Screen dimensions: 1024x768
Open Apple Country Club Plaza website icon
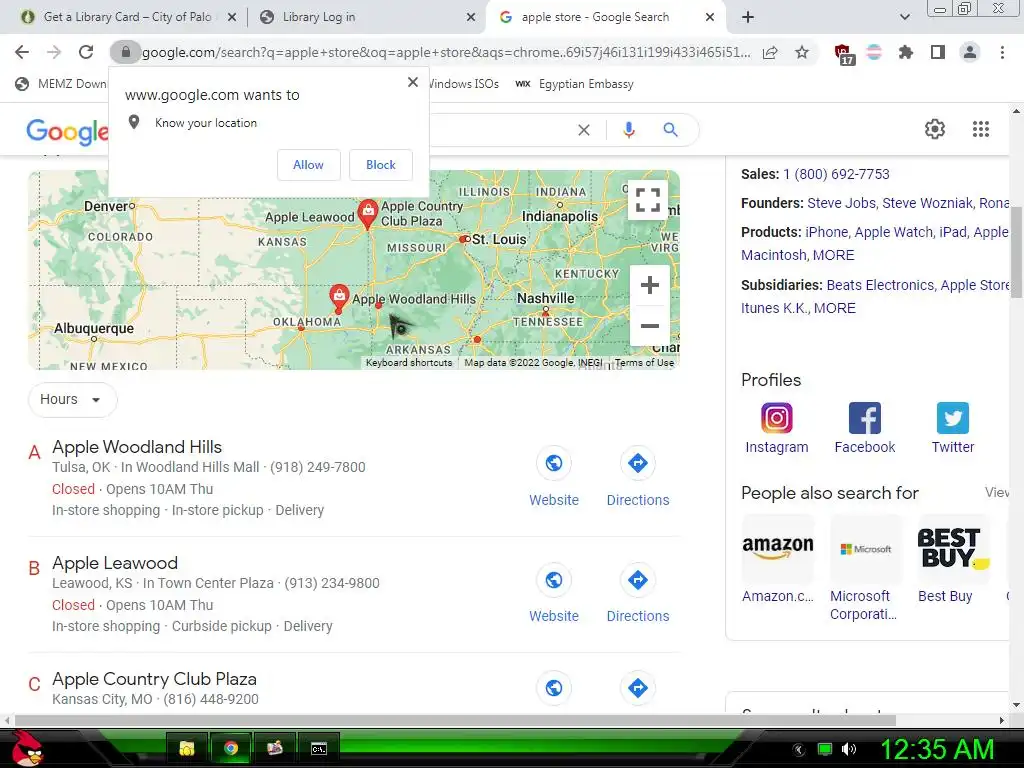click(x=554, y=688)
